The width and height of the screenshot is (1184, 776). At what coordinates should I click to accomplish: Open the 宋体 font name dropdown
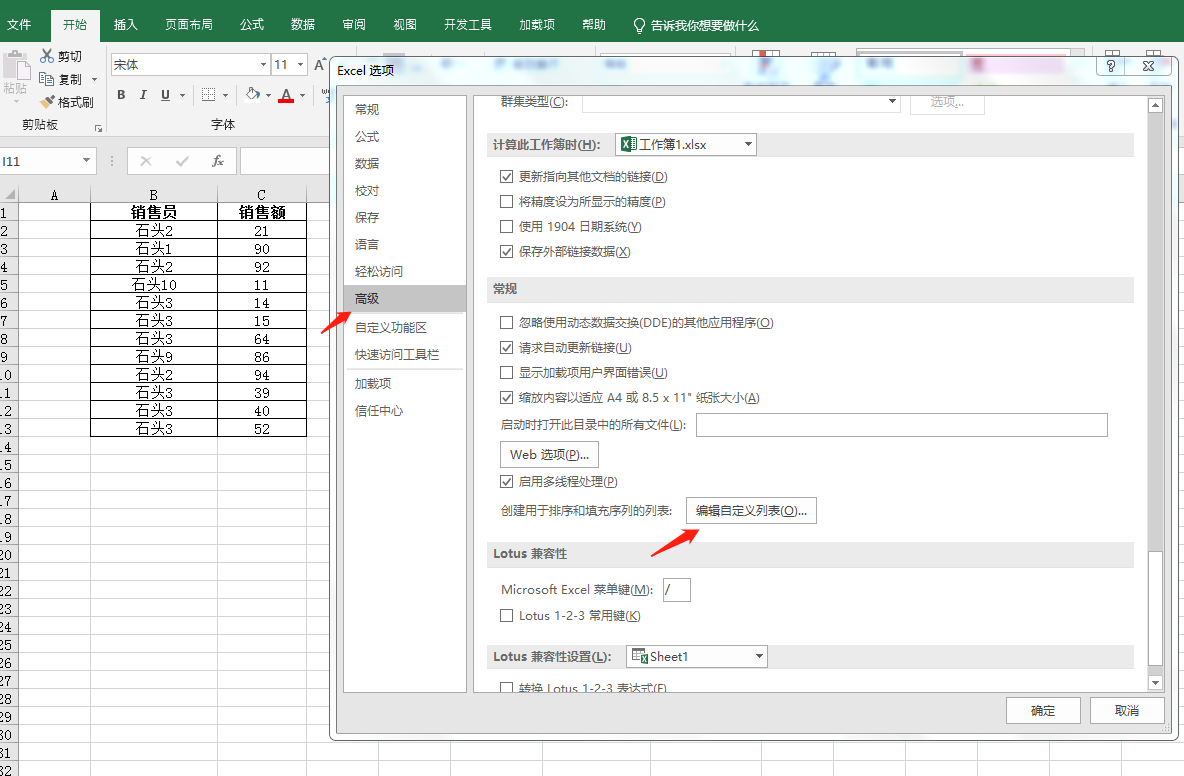(x=263, y=65)
